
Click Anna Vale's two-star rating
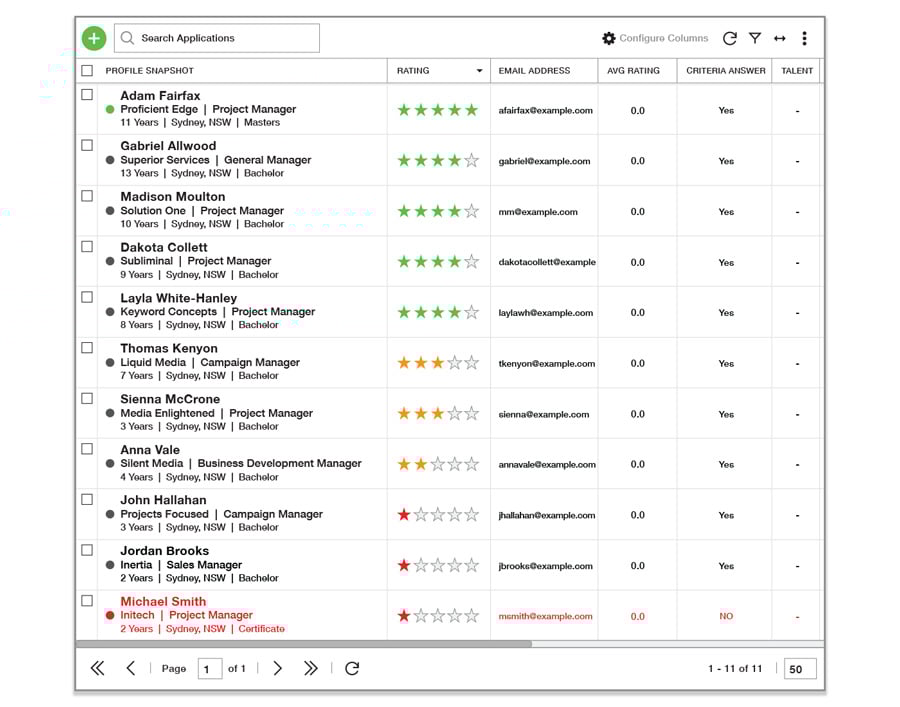pyautogui.click(x=438, y=464)
